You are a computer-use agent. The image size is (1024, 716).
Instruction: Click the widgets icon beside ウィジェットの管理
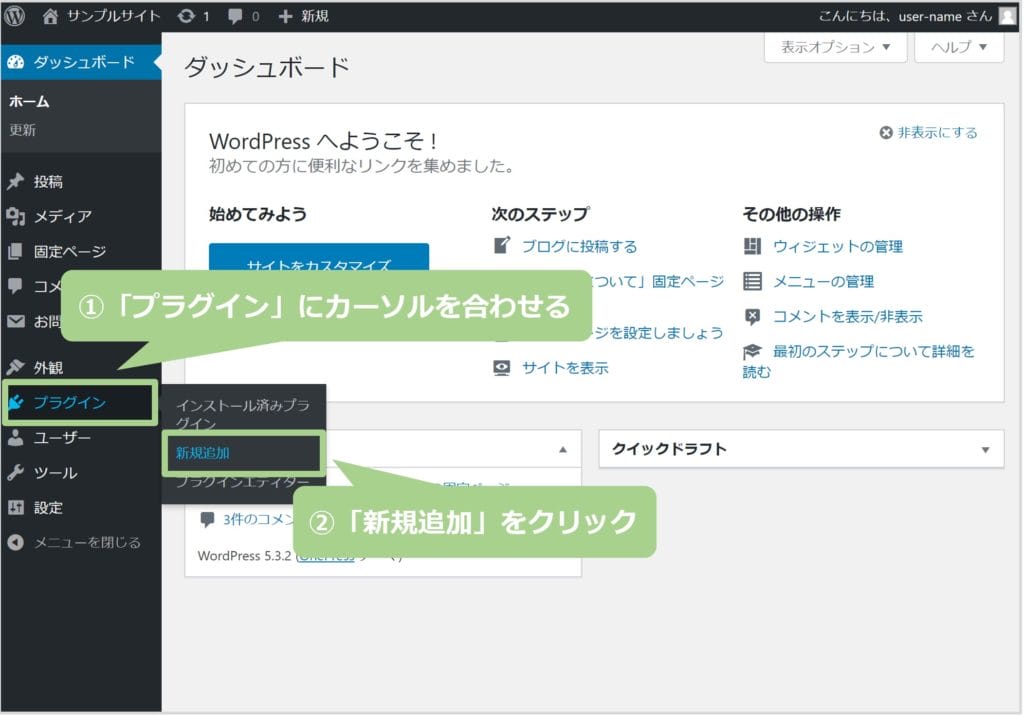[752, 246]
